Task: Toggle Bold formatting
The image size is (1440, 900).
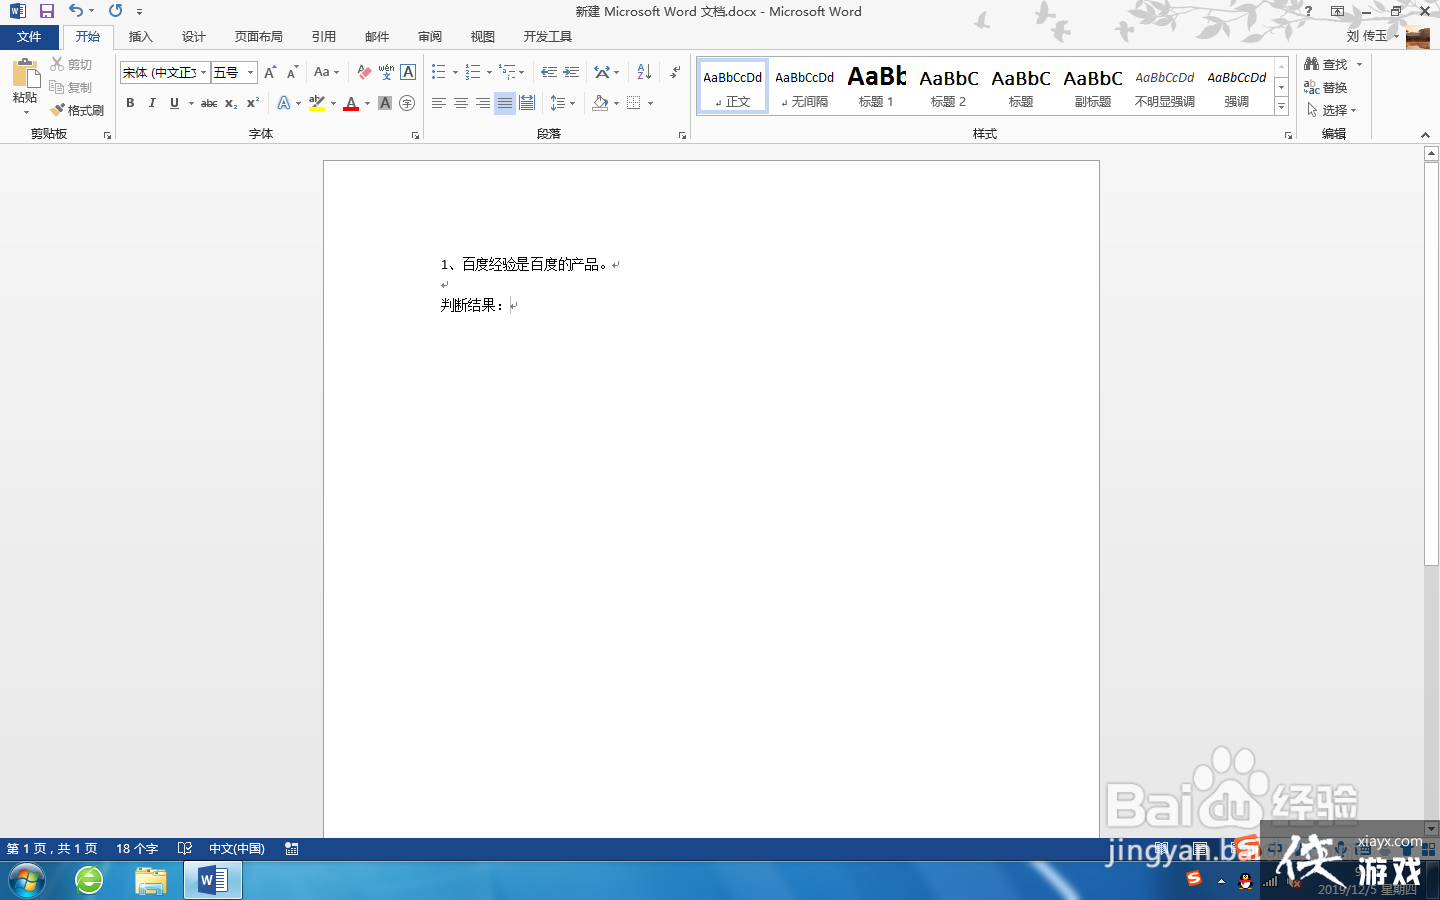Action: click(x=130, y=103)
